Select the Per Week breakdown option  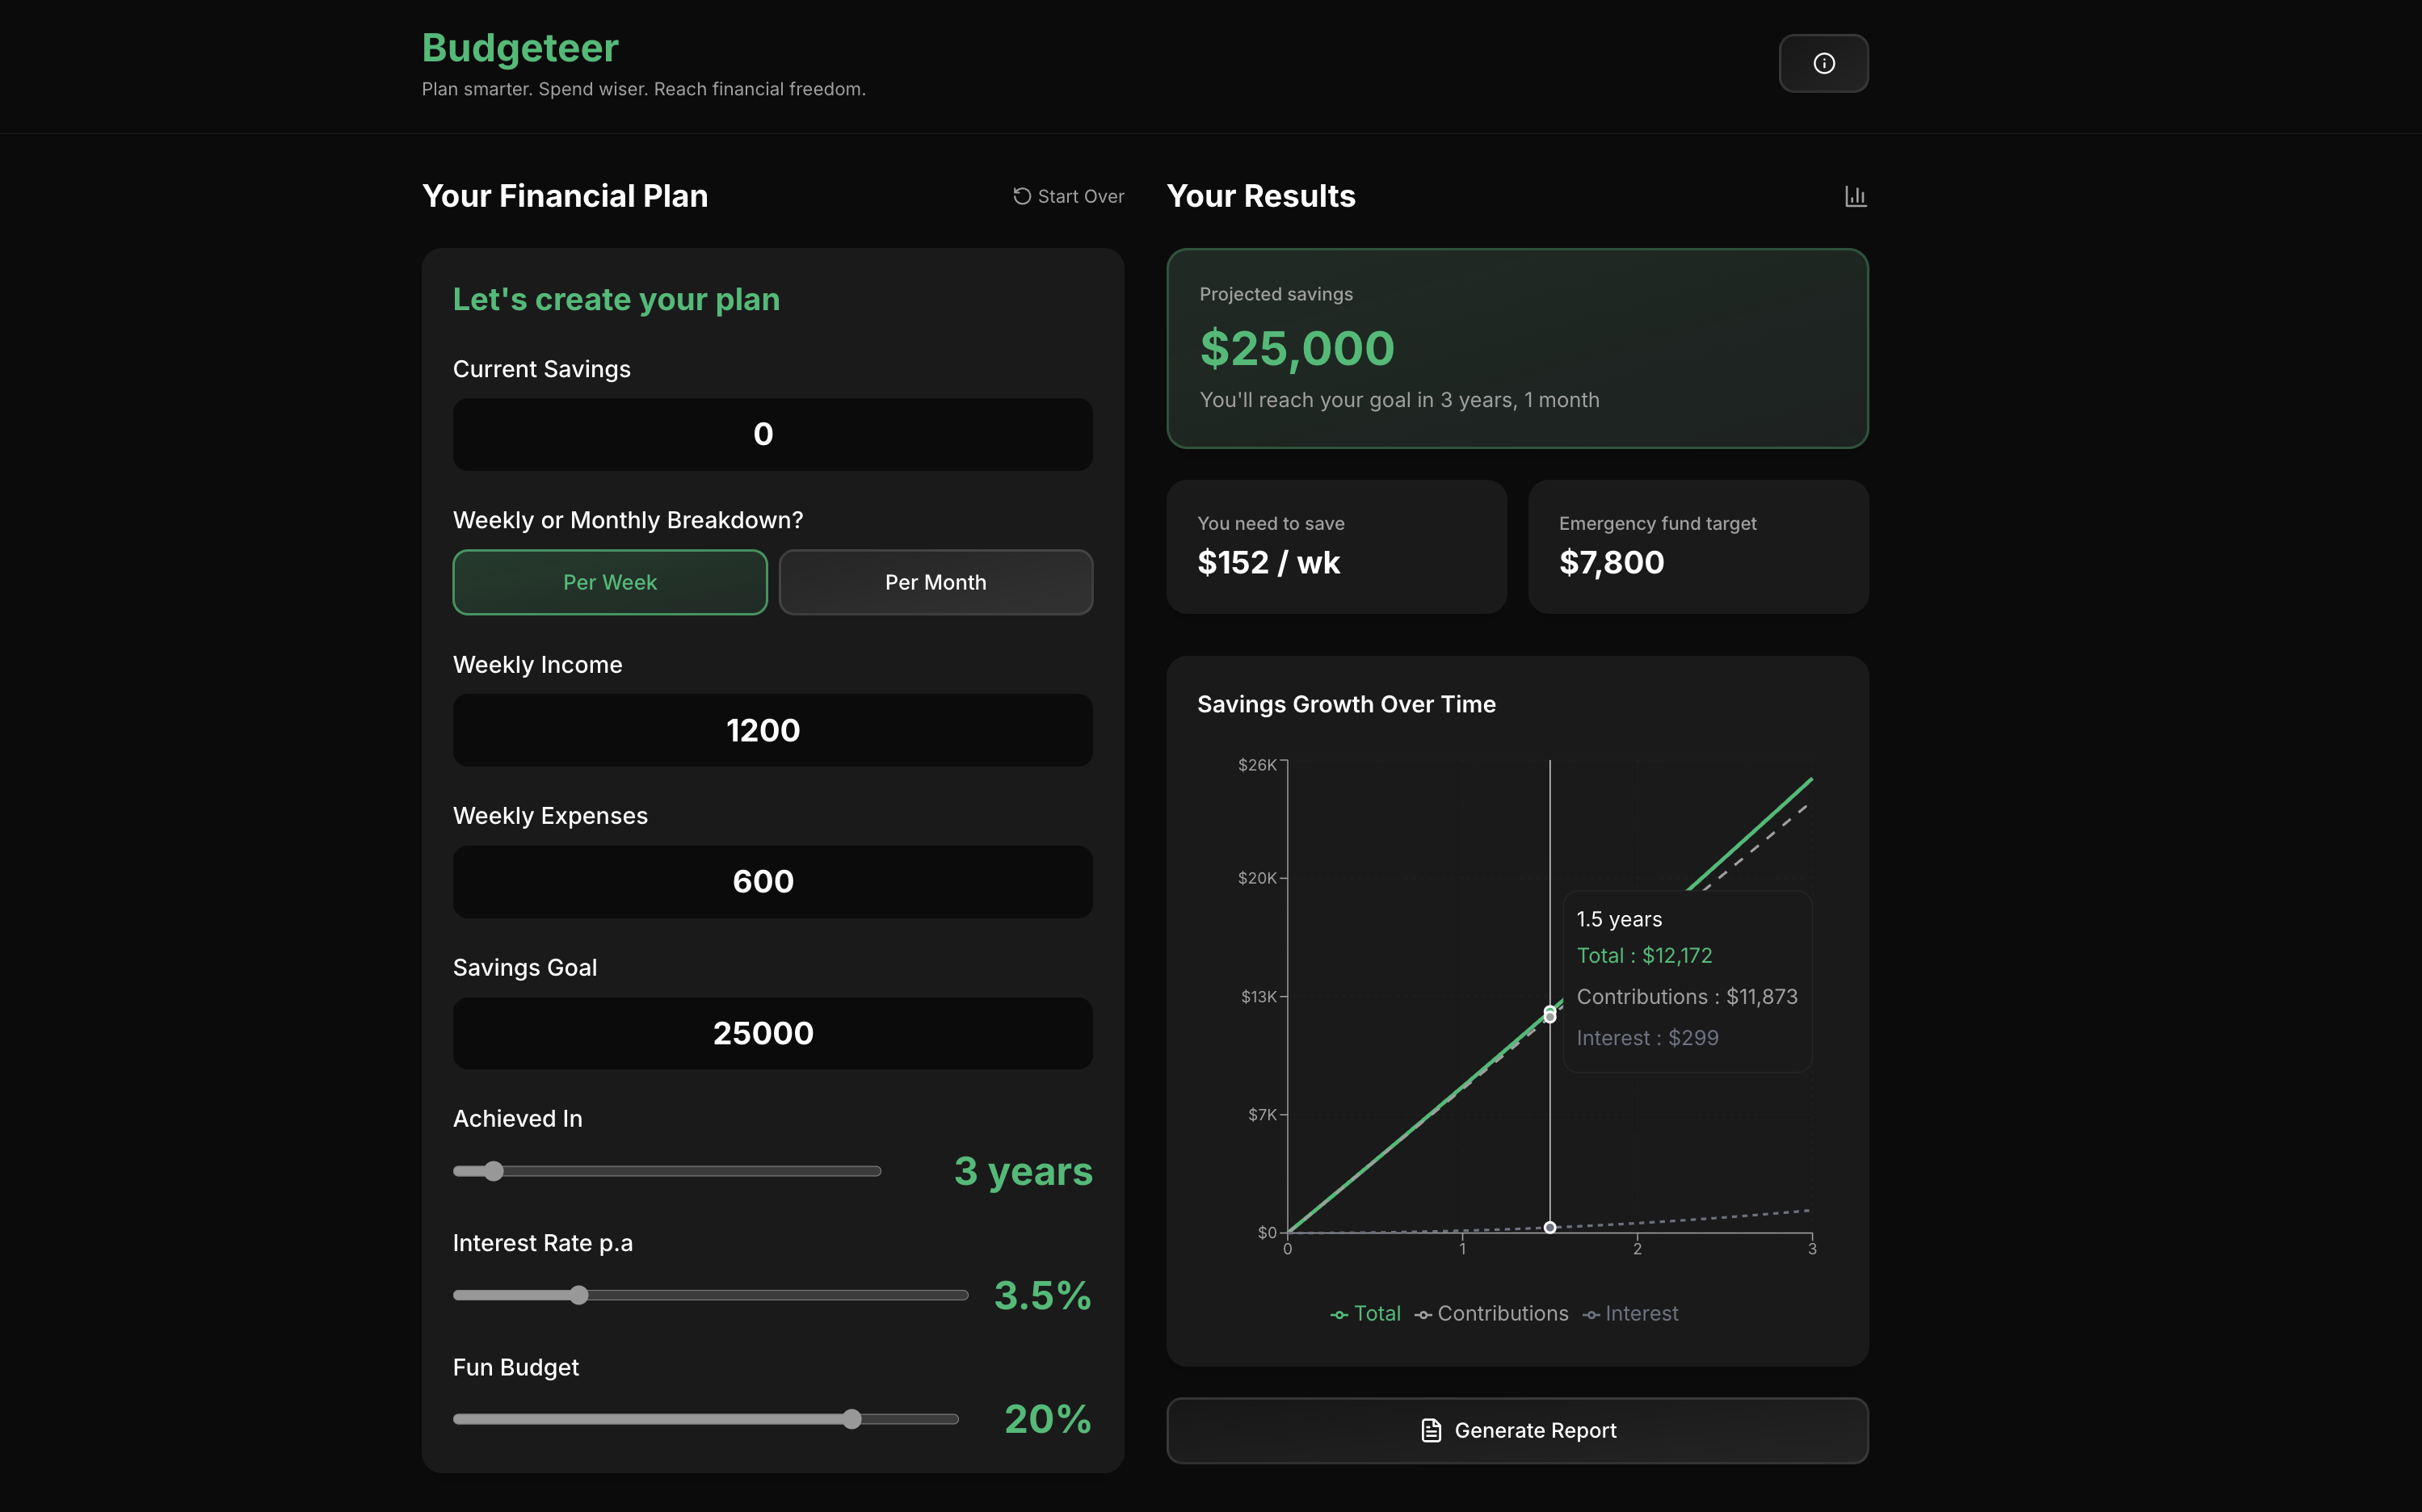pyautogui.click(x=610, y=582)
